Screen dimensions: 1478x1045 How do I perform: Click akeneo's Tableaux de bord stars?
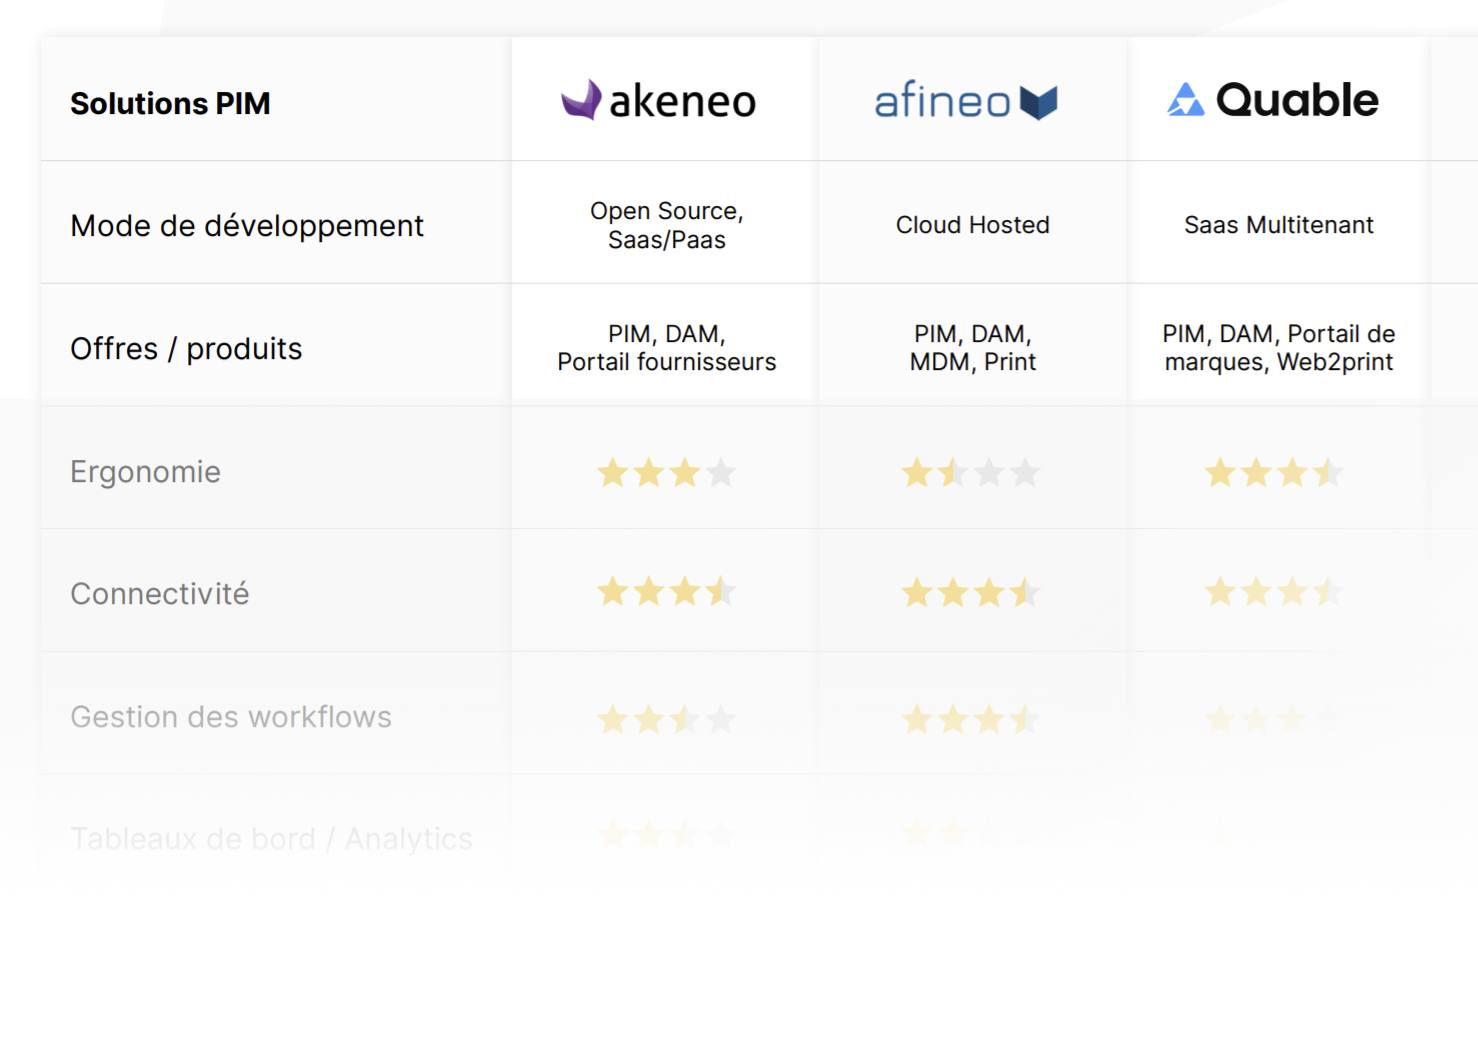tap(667, 834)
